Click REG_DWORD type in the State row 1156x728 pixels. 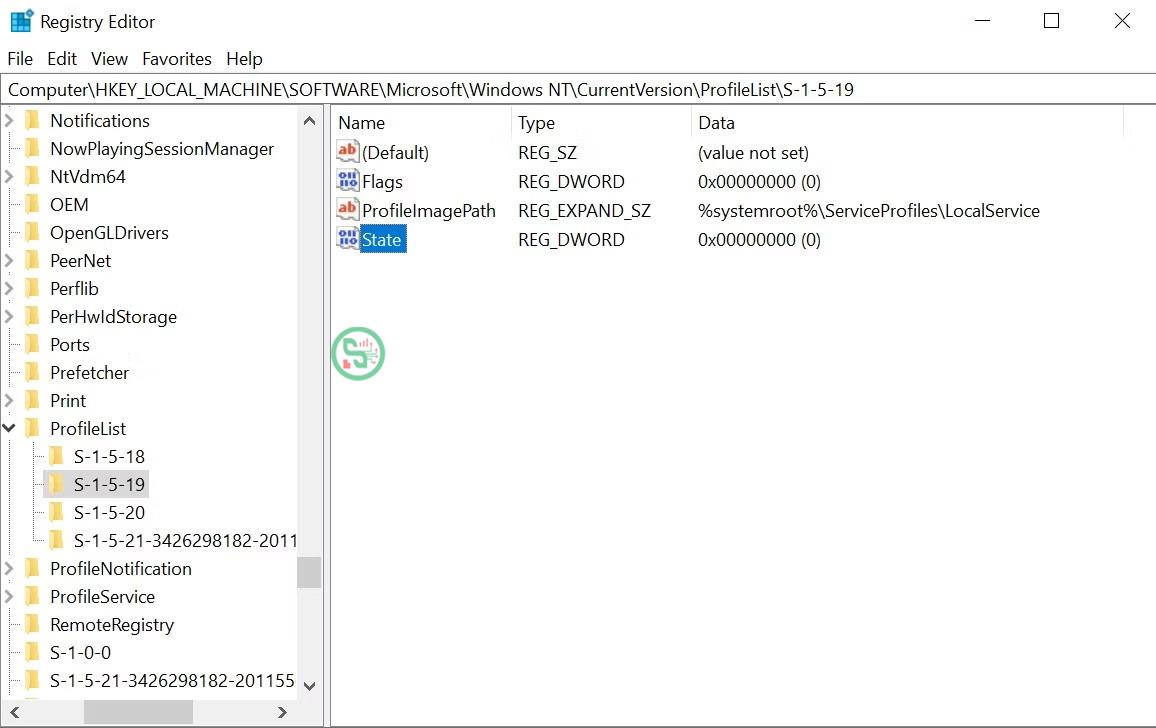[x=571, y=240]
